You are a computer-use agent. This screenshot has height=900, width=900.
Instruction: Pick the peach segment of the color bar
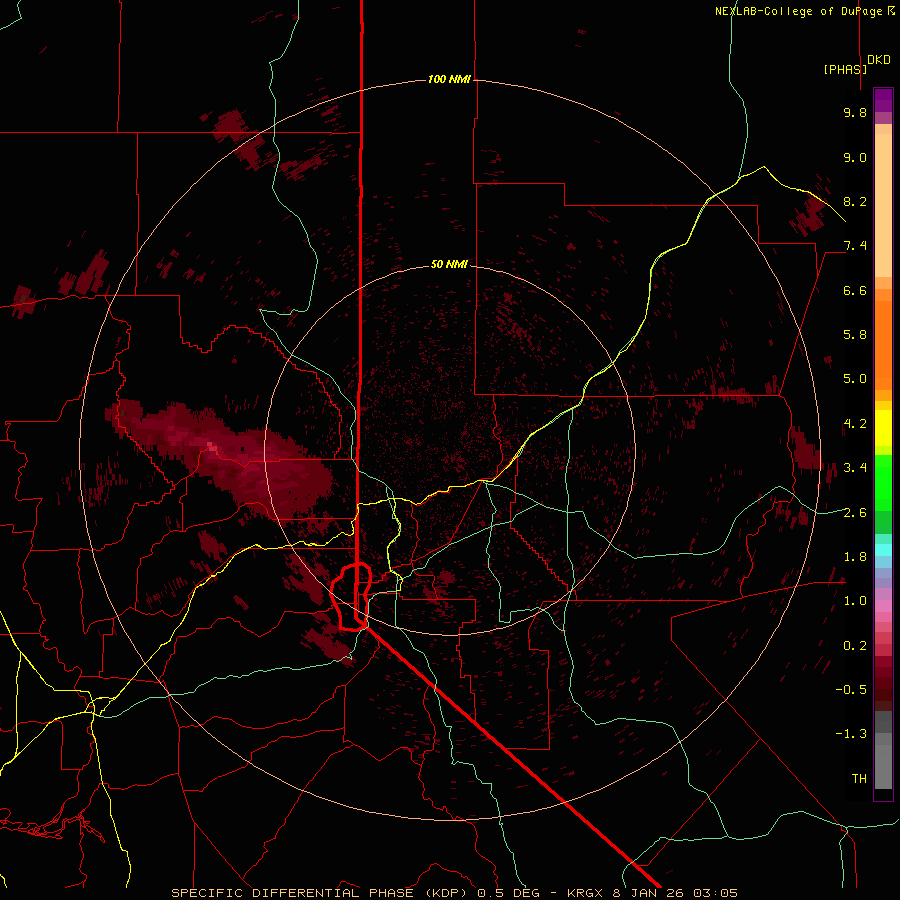tap(883, 207)
